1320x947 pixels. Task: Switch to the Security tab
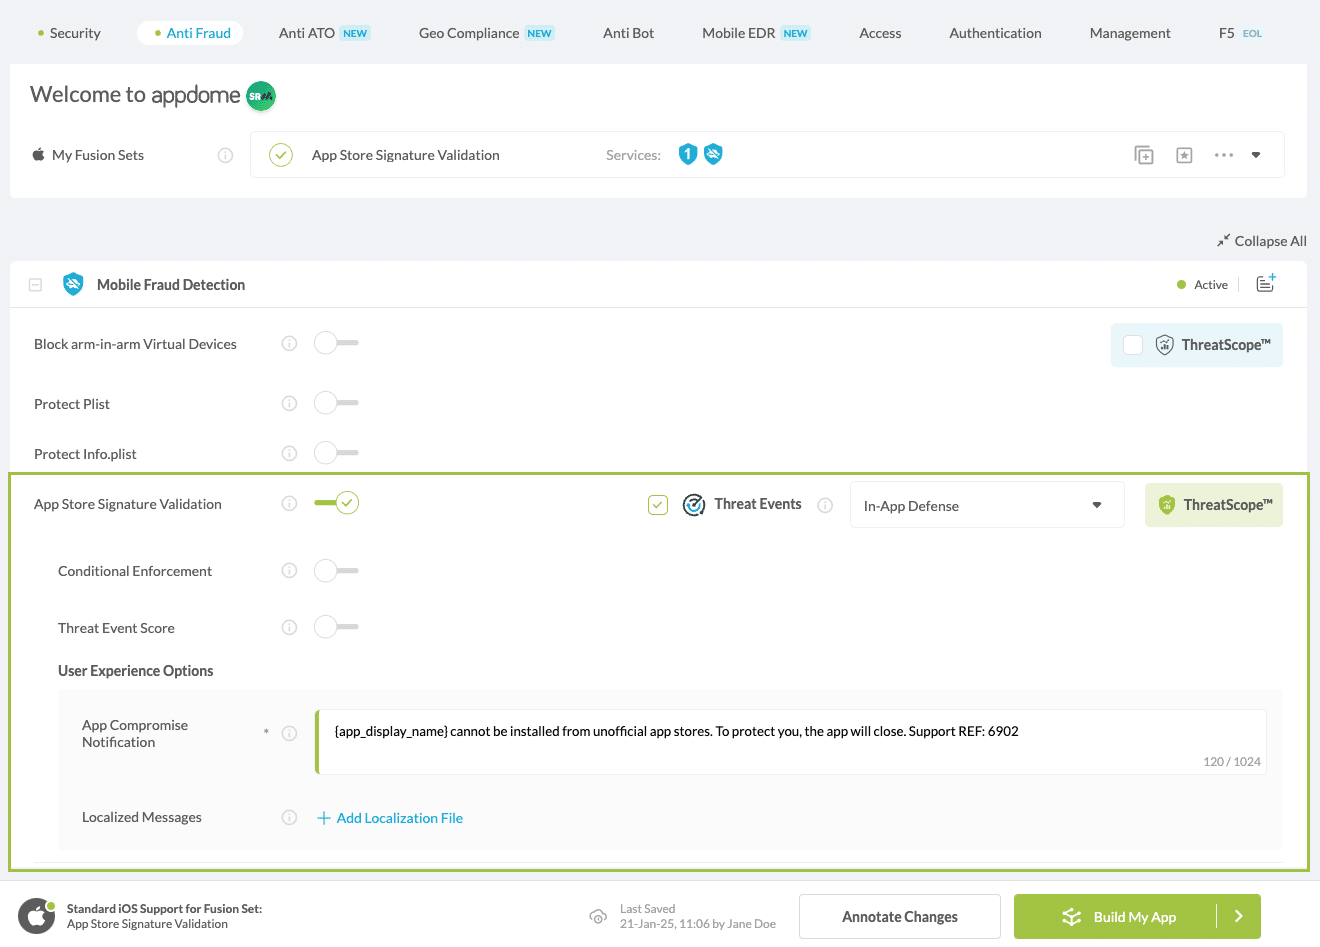69,33
